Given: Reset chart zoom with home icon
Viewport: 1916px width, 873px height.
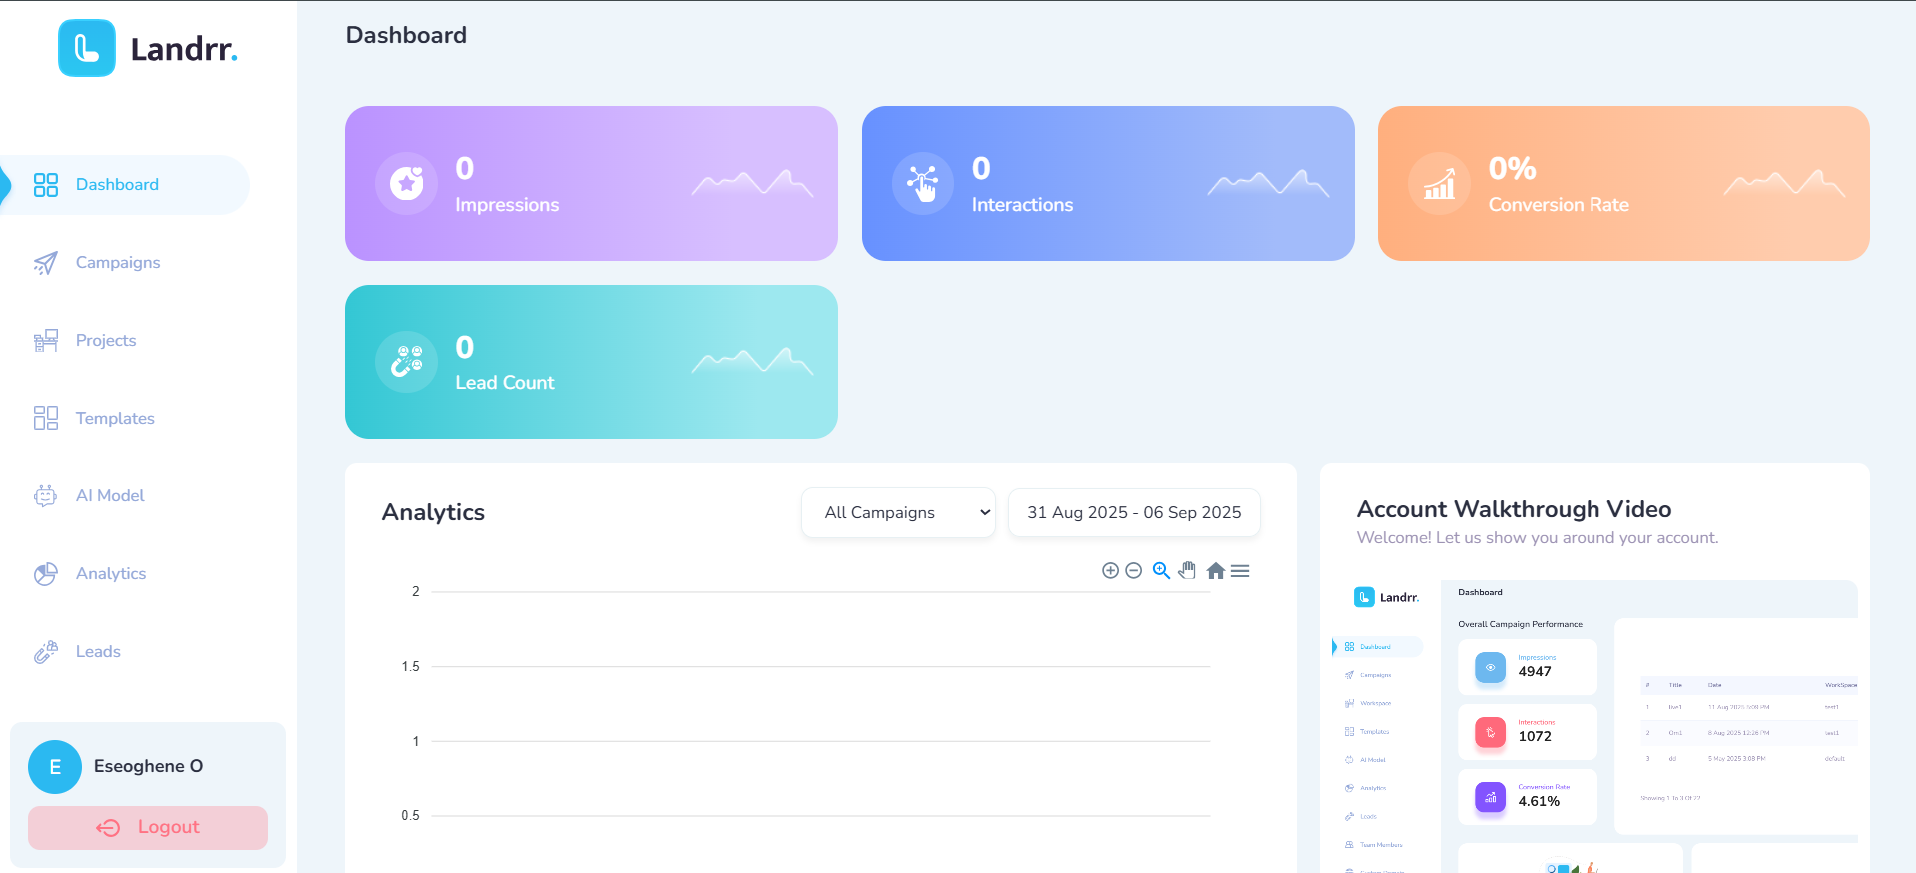Looking at the screenshot, I should (1216, 571).
